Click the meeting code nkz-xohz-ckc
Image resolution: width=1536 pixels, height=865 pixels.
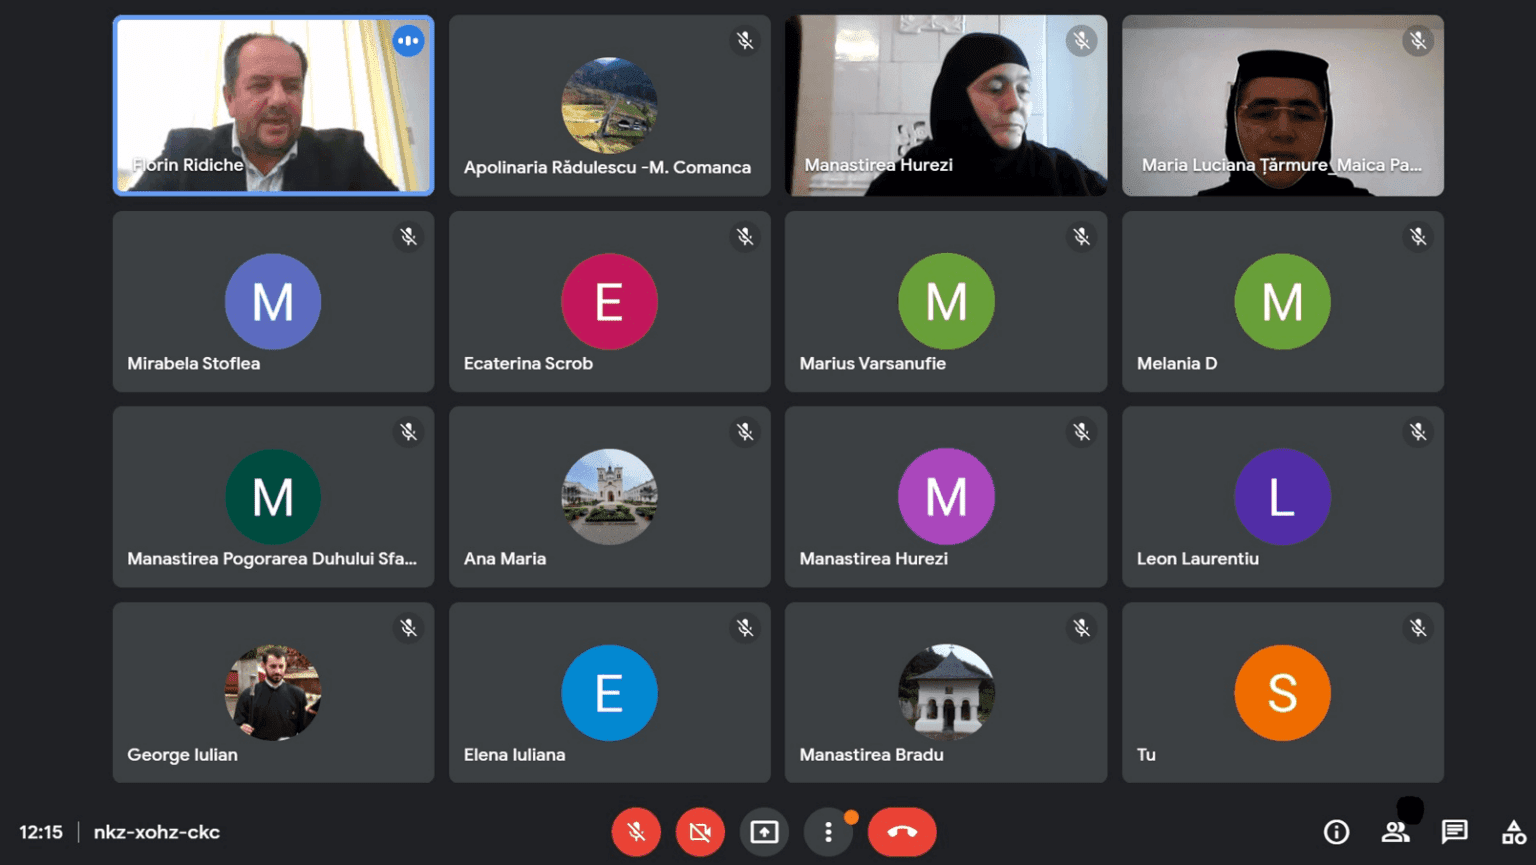[157, 832]
